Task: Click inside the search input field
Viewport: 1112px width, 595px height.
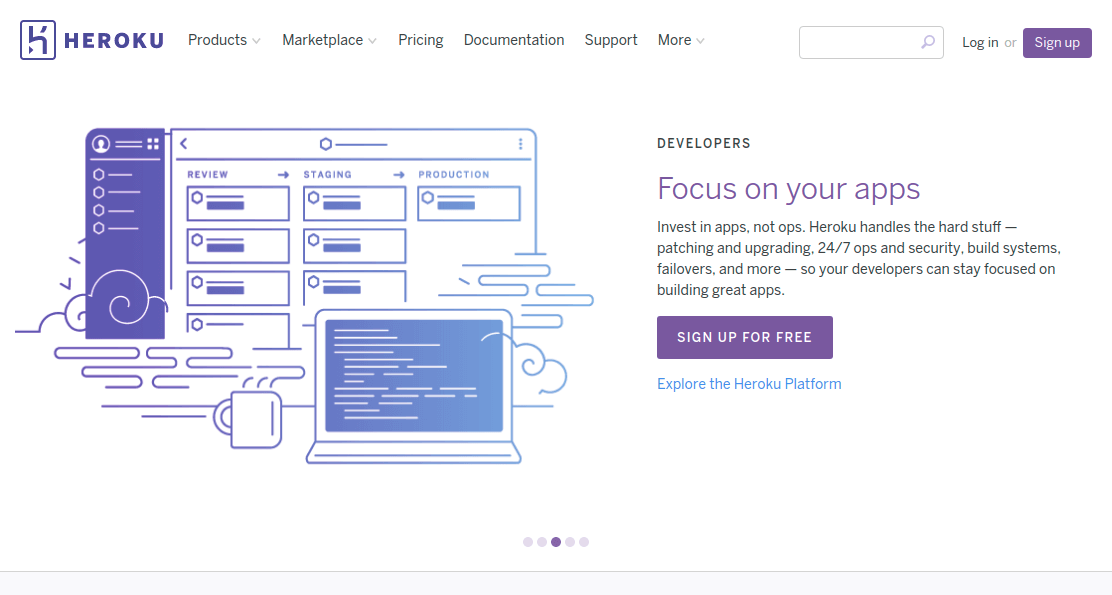Action: [860, 42]
